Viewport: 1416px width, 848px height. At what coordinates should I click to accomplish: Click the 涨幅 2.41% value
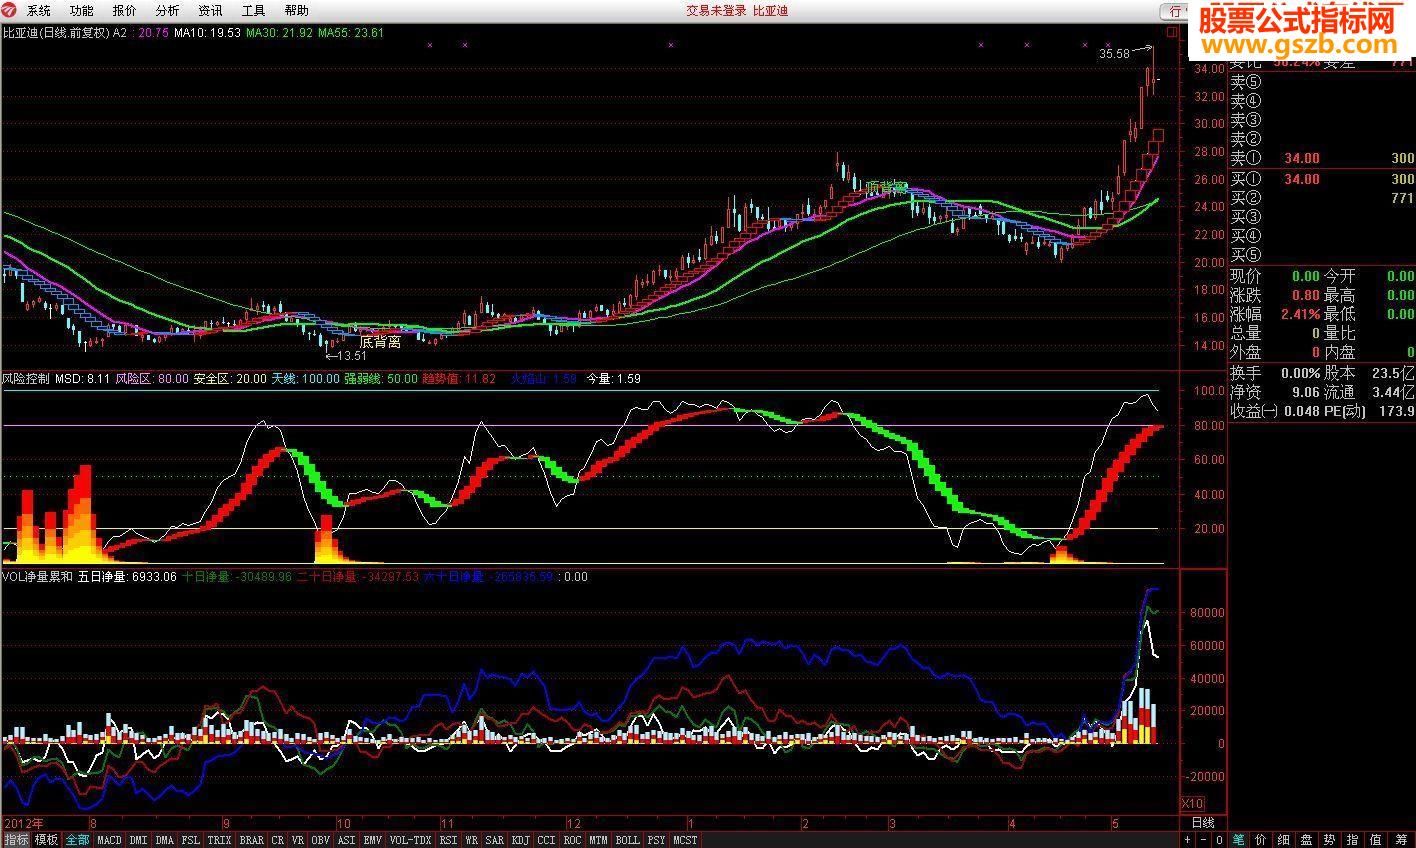click(1301, 314)
